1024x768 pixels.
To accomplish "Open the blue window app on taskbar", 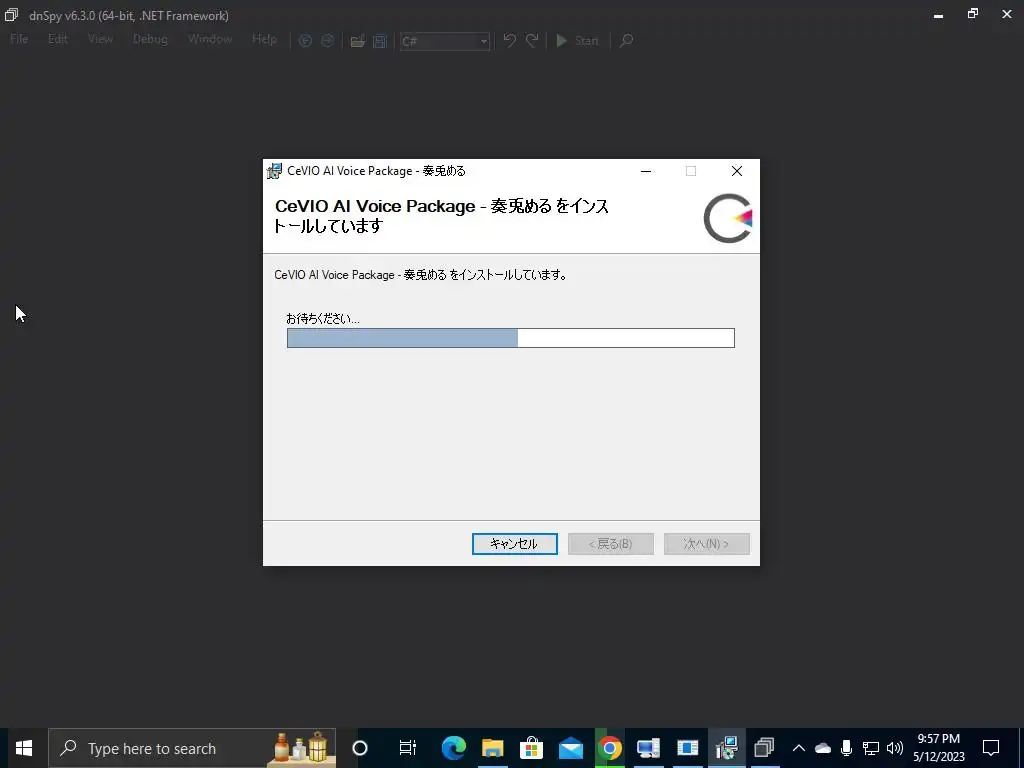I will pyautogui.click(x=688, y=748).
